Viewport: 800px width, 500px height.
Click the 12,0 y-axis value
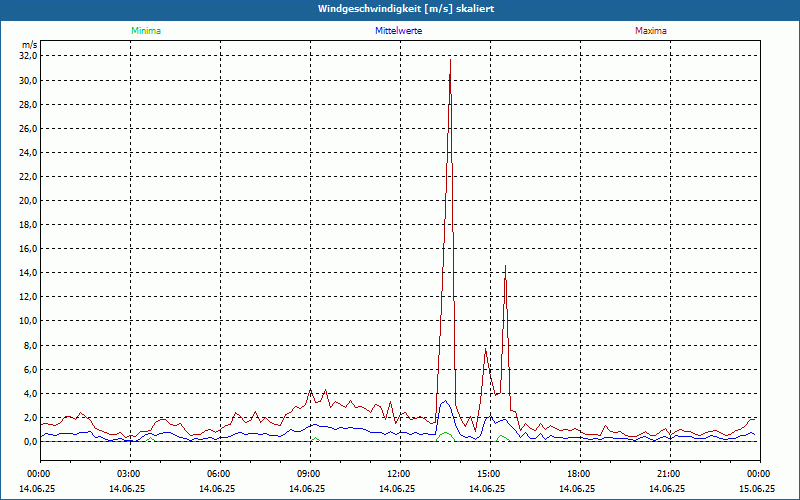tap(28, 296)
